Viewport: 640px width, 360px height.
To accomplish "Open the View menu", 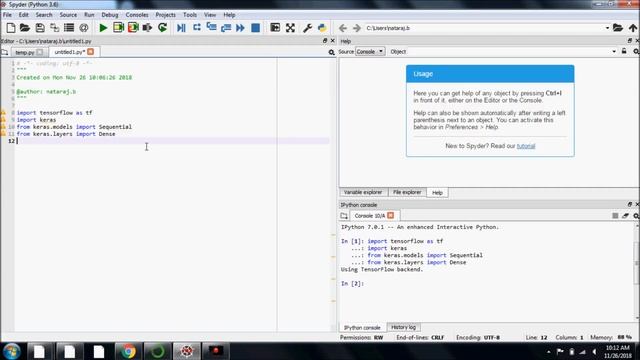I will [x=210, y=15].
